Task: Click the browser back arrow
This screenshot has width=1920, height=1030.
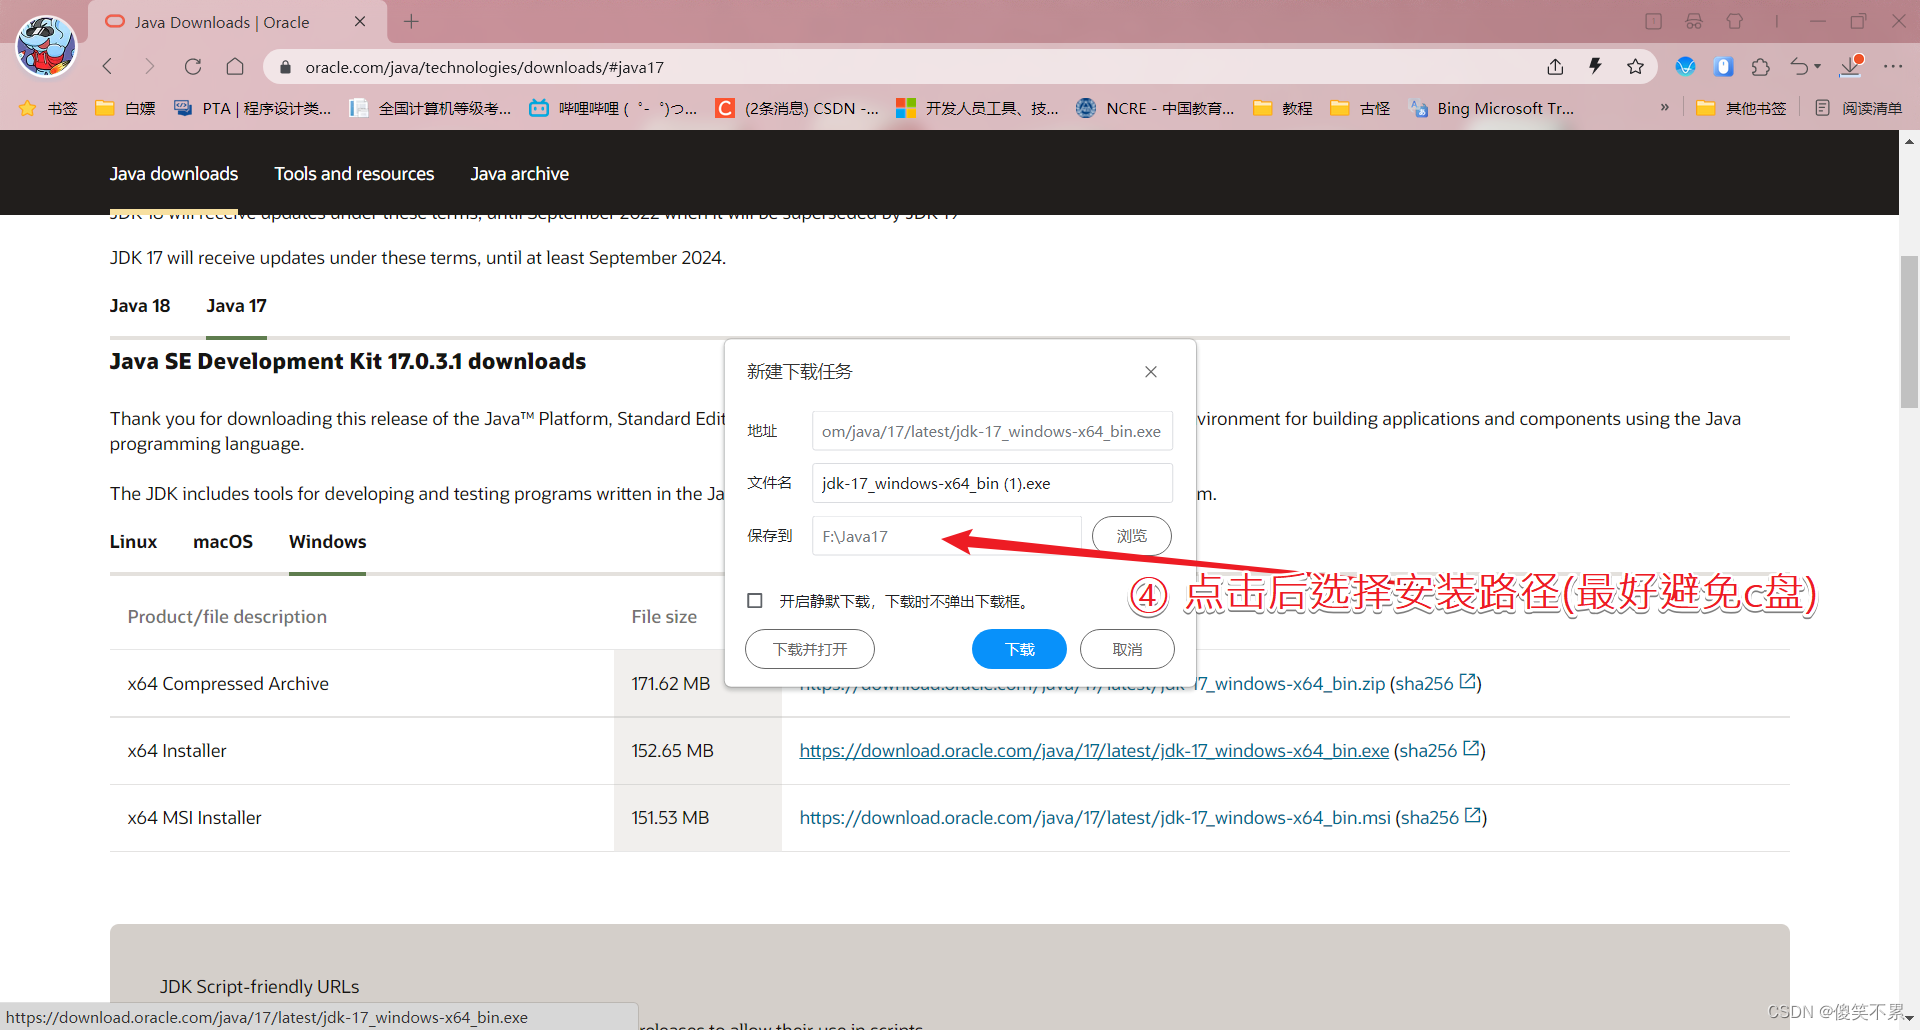Action: pos(108,67)
